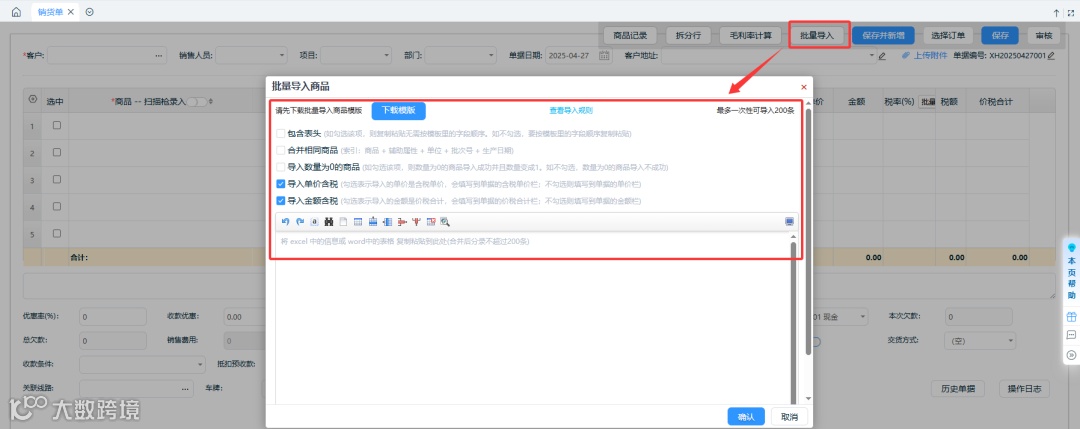Image resolution: width=1080 pixels, height=429 pixels.
Task: Uncheck 导入金额含税 checkbox
Action: click(x=280, y=201)
